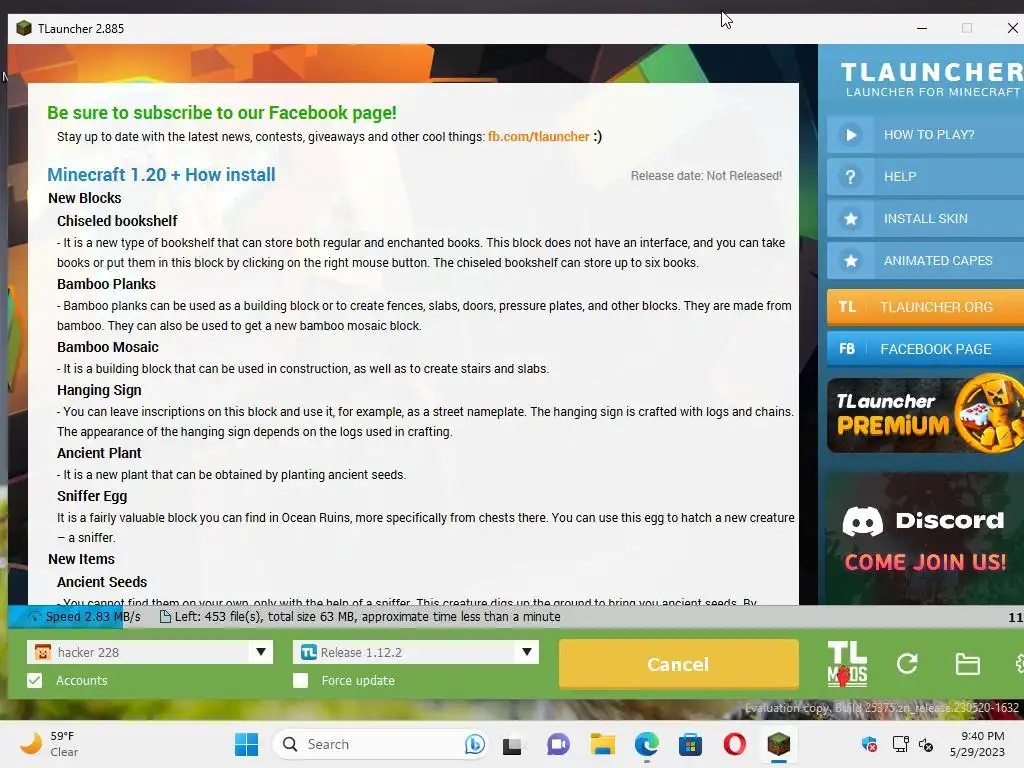Click the FB icon on Facebook Page button
This screenshot has width=1024, height=768.
point(847,349)
